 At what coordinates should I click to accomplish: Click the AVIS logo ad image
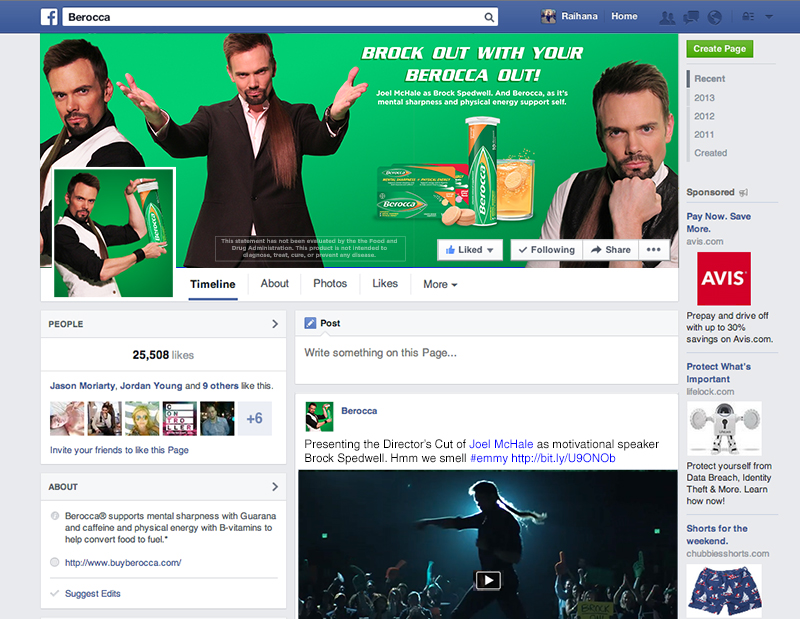(x=723, y=279)
